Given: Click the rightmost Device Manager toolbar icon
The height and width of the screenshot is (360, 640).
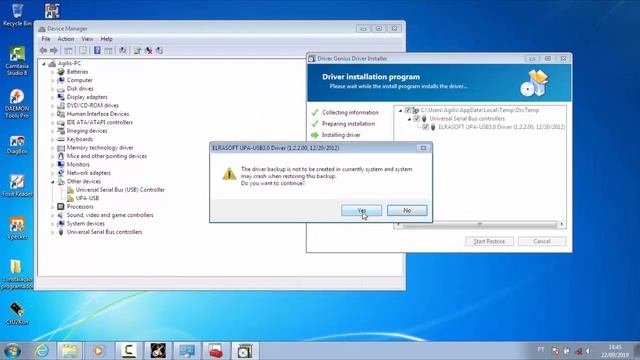Looking at the screenshot, I should (159, 51).
